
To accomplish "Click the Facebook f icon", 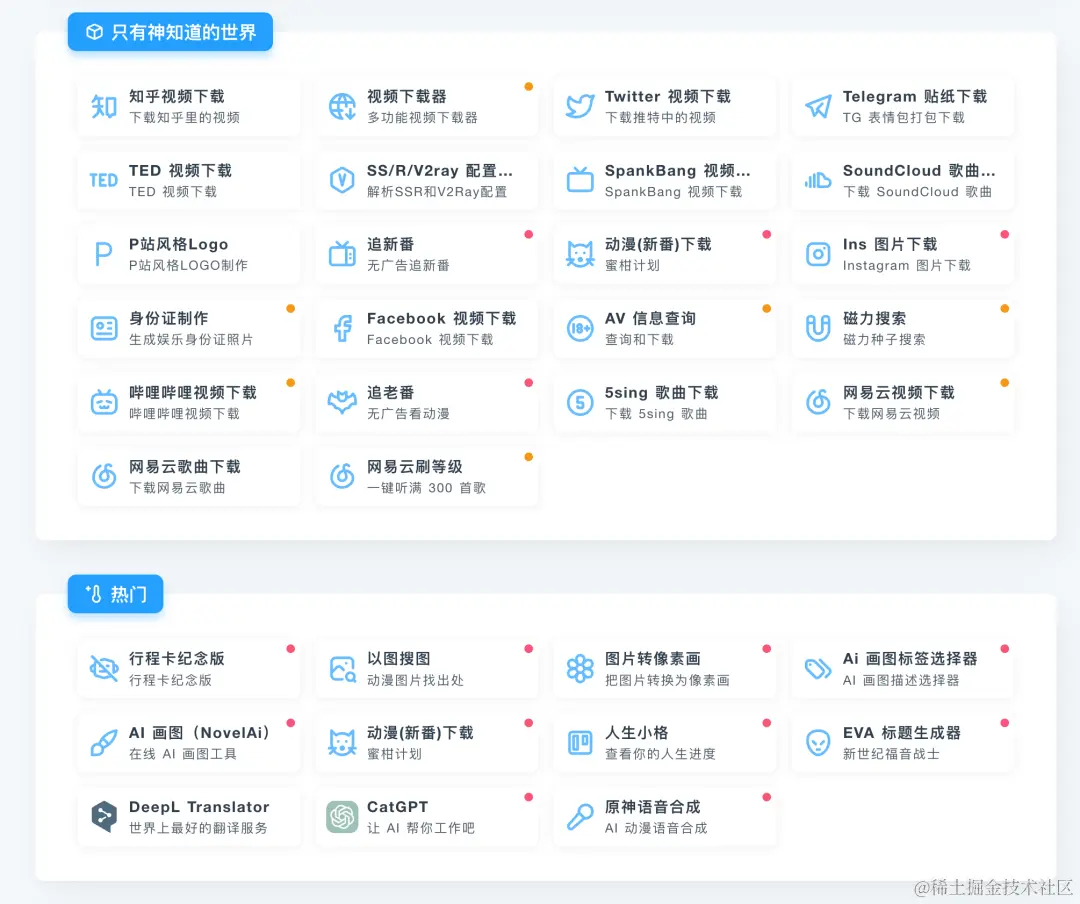I will (x=342, y=329).
